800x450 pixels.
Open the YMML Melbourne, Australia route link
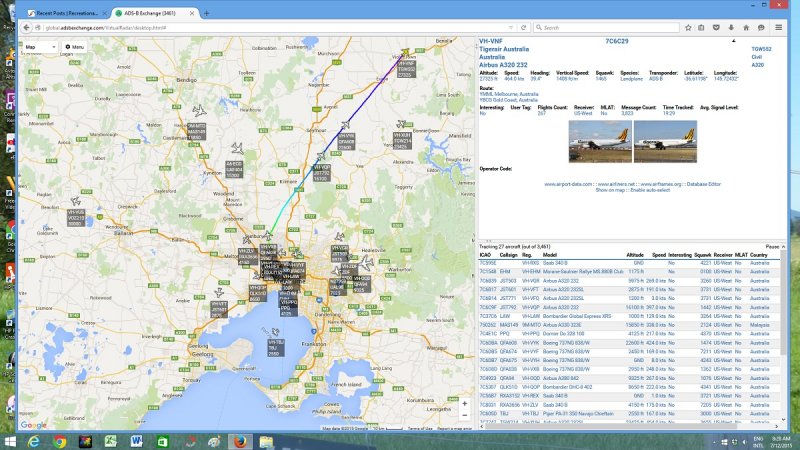[x=509, y=94]
